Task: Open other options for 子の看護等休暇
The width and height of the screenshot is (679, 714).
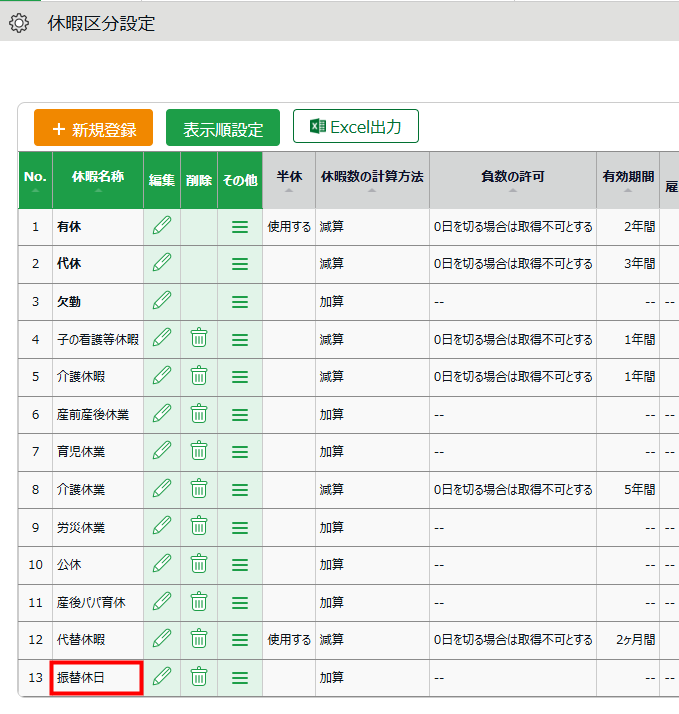Action: tap(240, 340)
